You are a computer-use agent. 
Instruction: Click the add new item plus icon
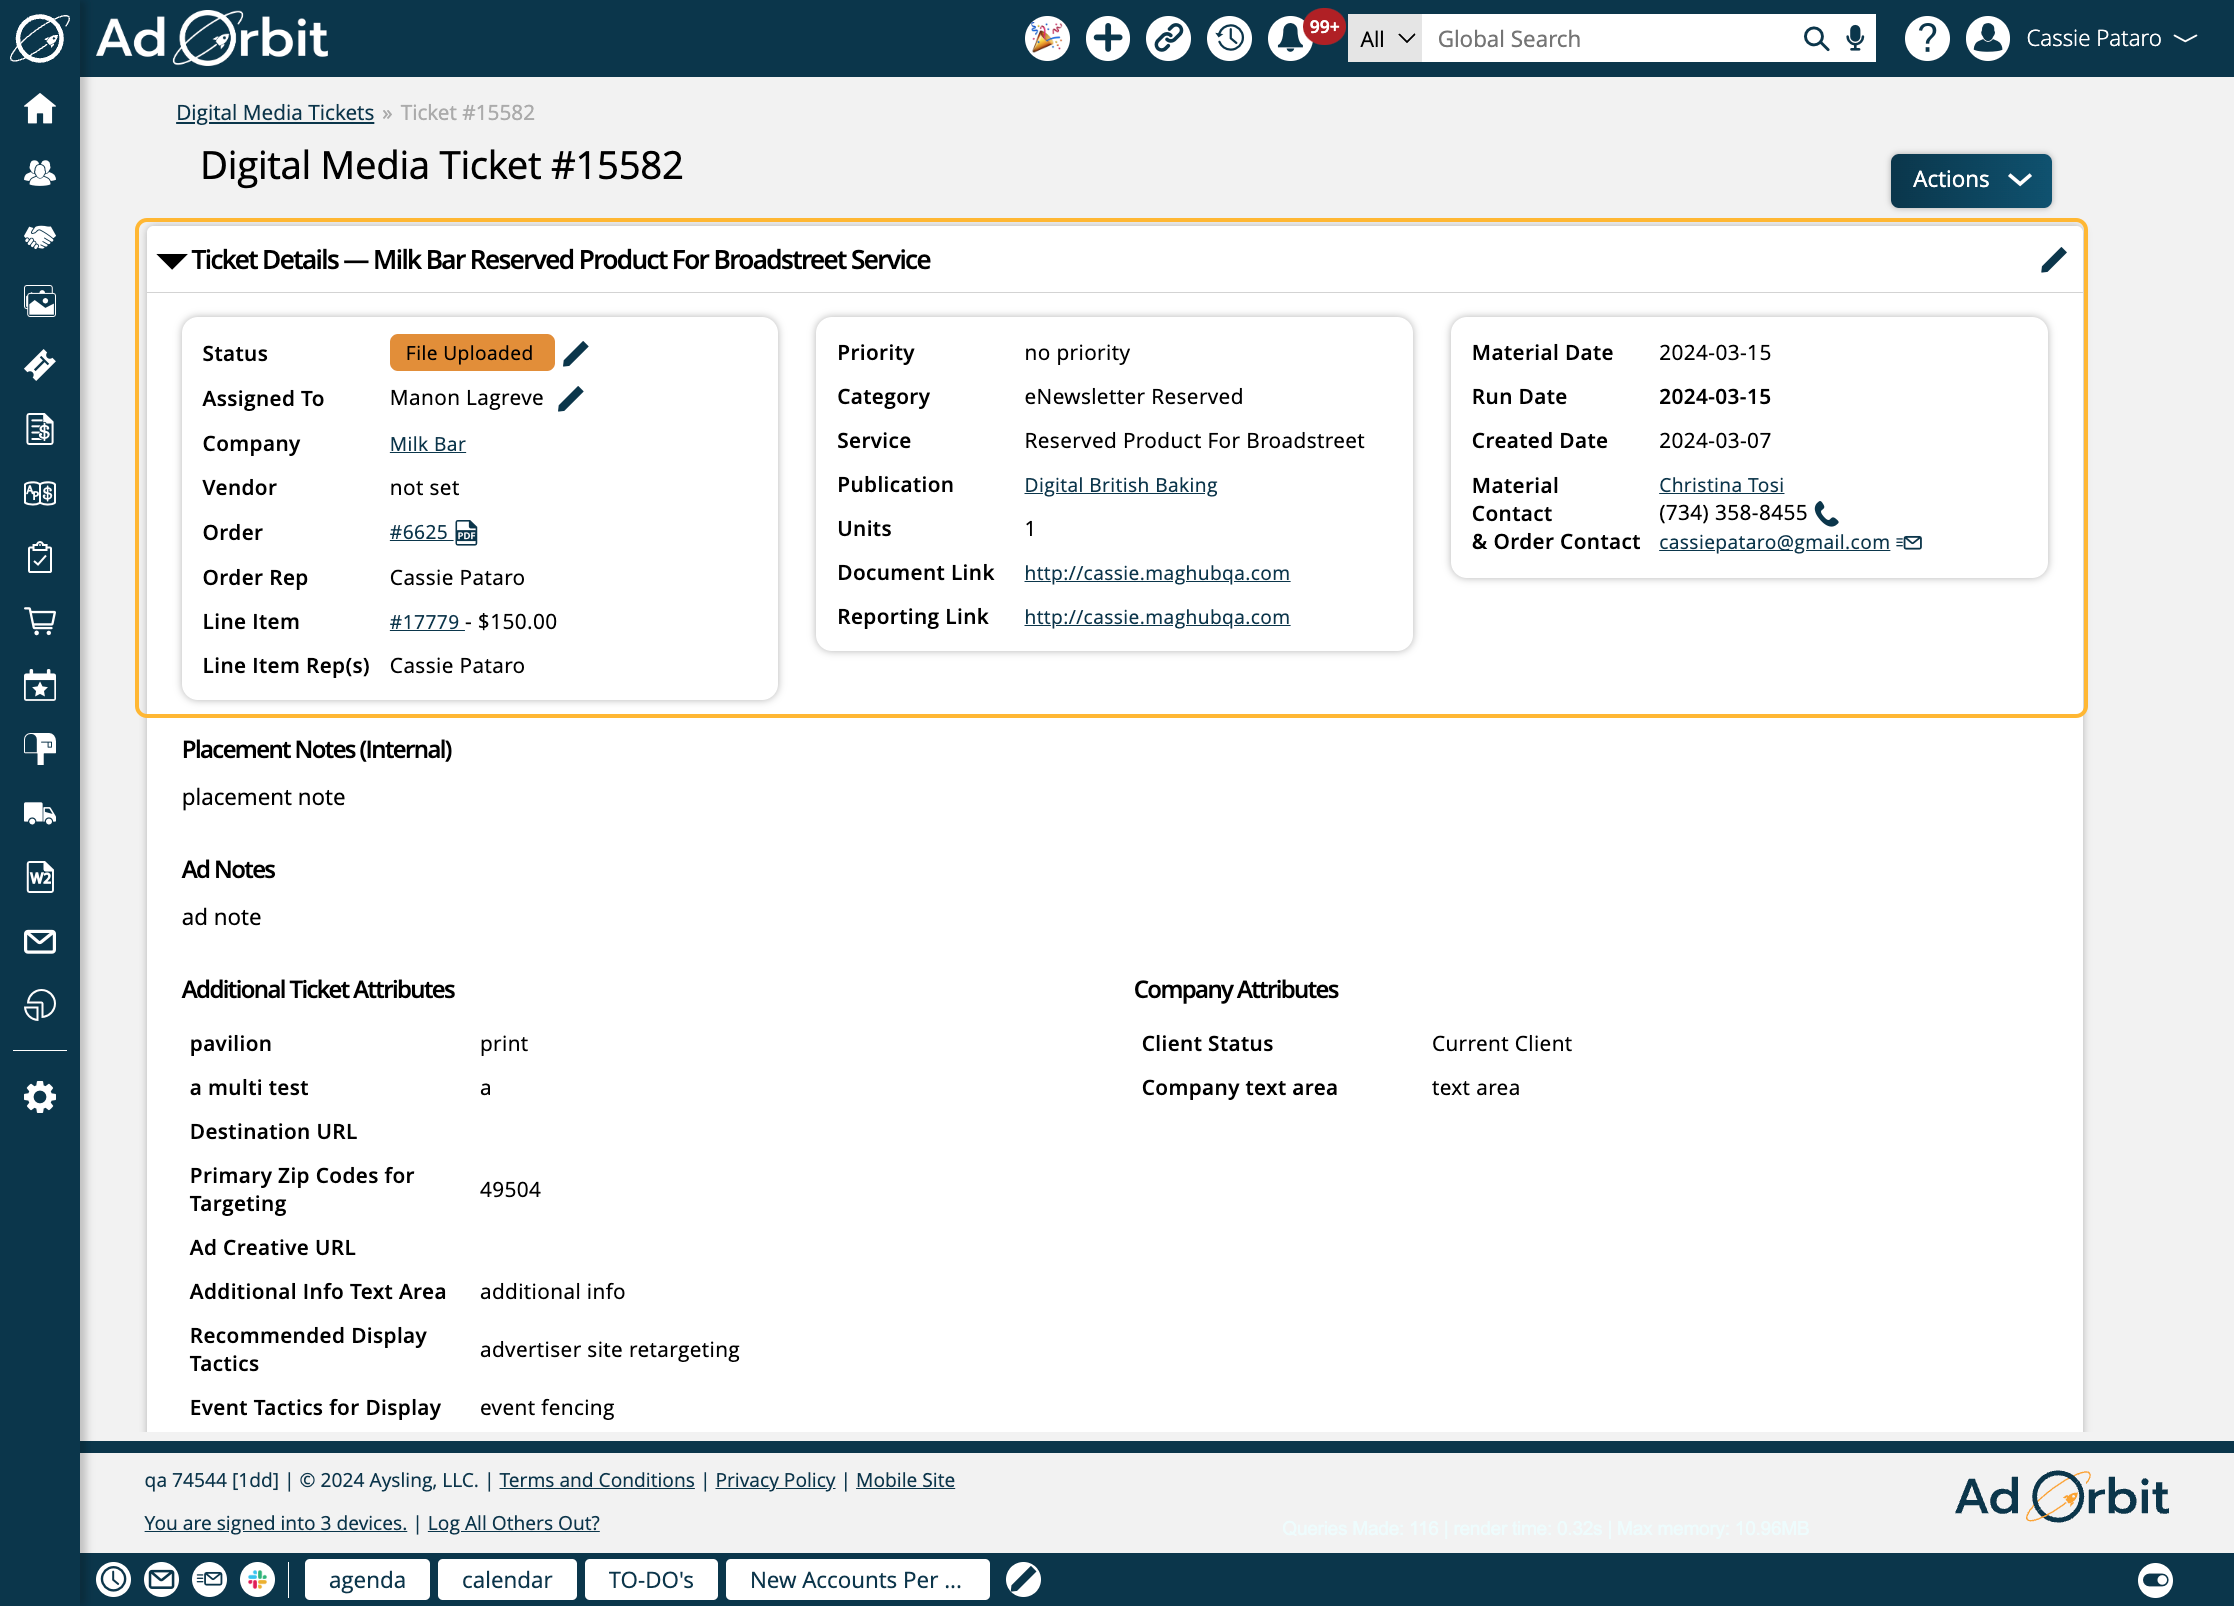pyautogui.click(x=1107, y=38)
